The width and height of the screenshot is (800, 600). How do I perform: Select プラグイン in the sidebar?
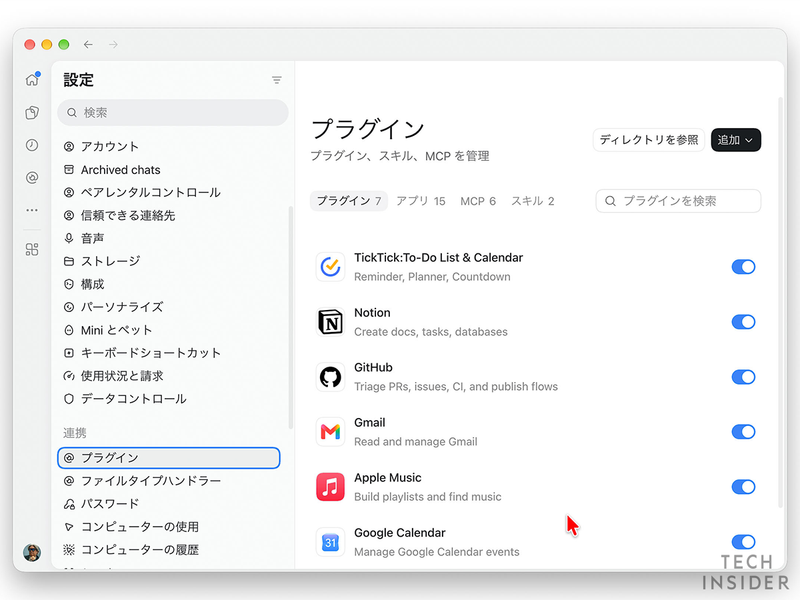169,458
